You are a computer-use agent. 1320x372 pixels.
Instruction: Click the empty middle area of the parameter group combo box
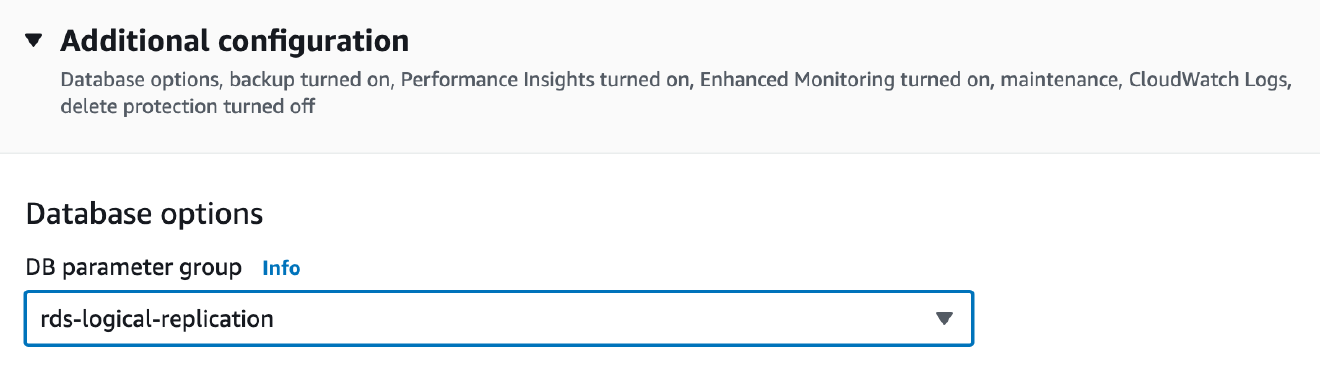(600, 319)
